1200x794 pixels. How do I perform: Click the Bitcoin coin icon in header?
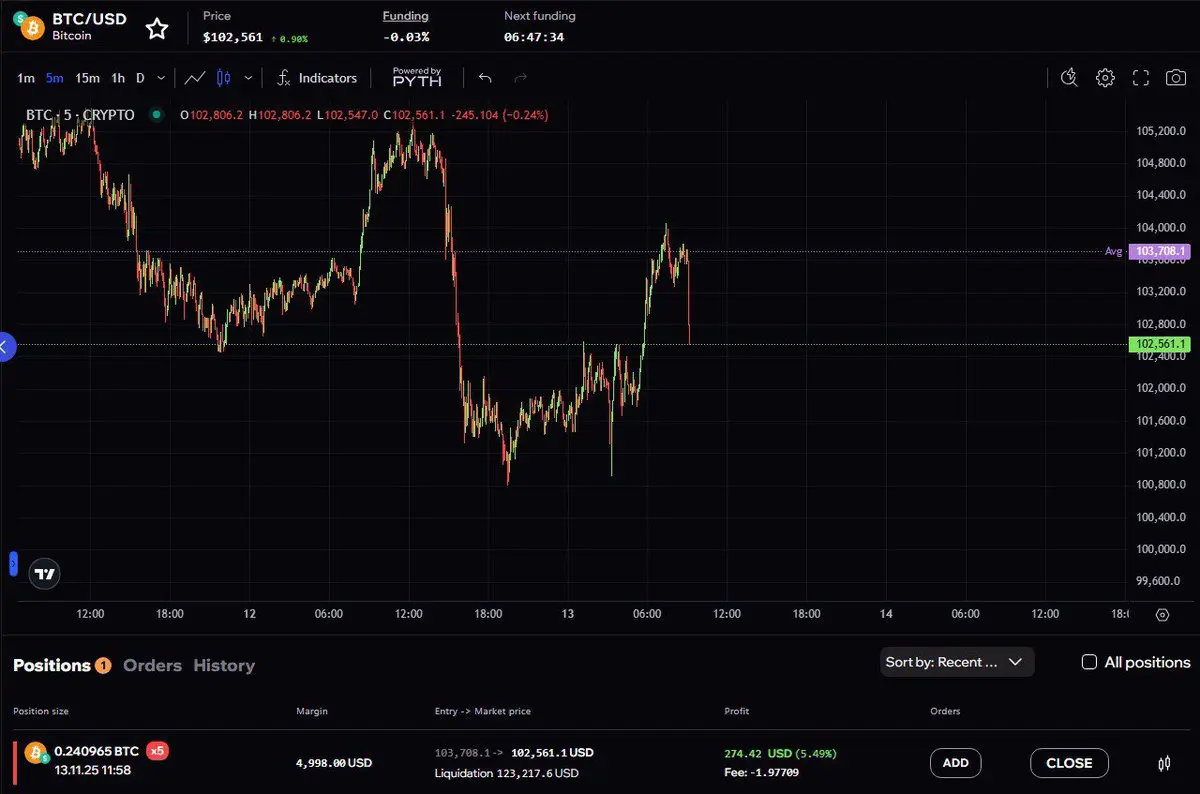tap(30, 27)
